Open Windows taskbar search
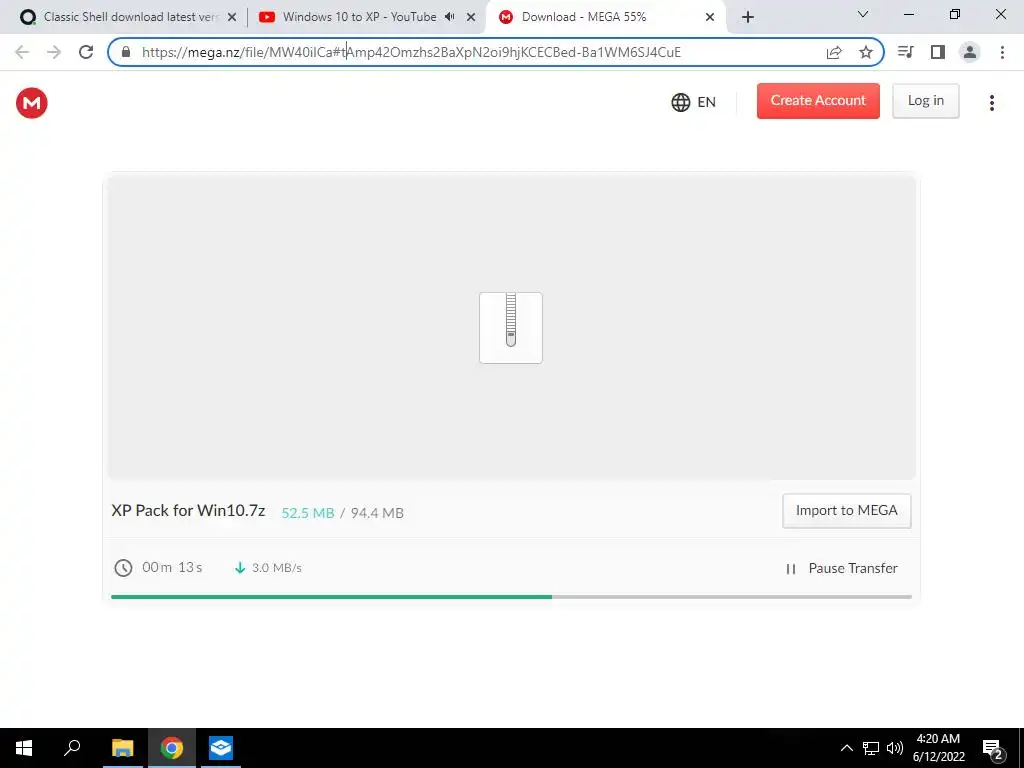 [x=72, y=748]
